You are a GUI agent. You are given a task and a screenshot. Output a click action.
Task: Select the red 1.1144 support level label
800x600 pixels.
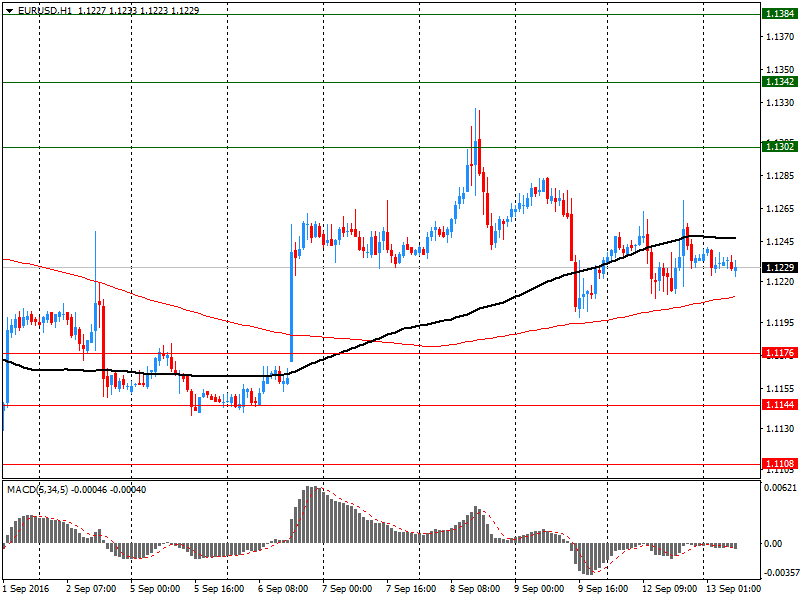click(x=780, y=405)
